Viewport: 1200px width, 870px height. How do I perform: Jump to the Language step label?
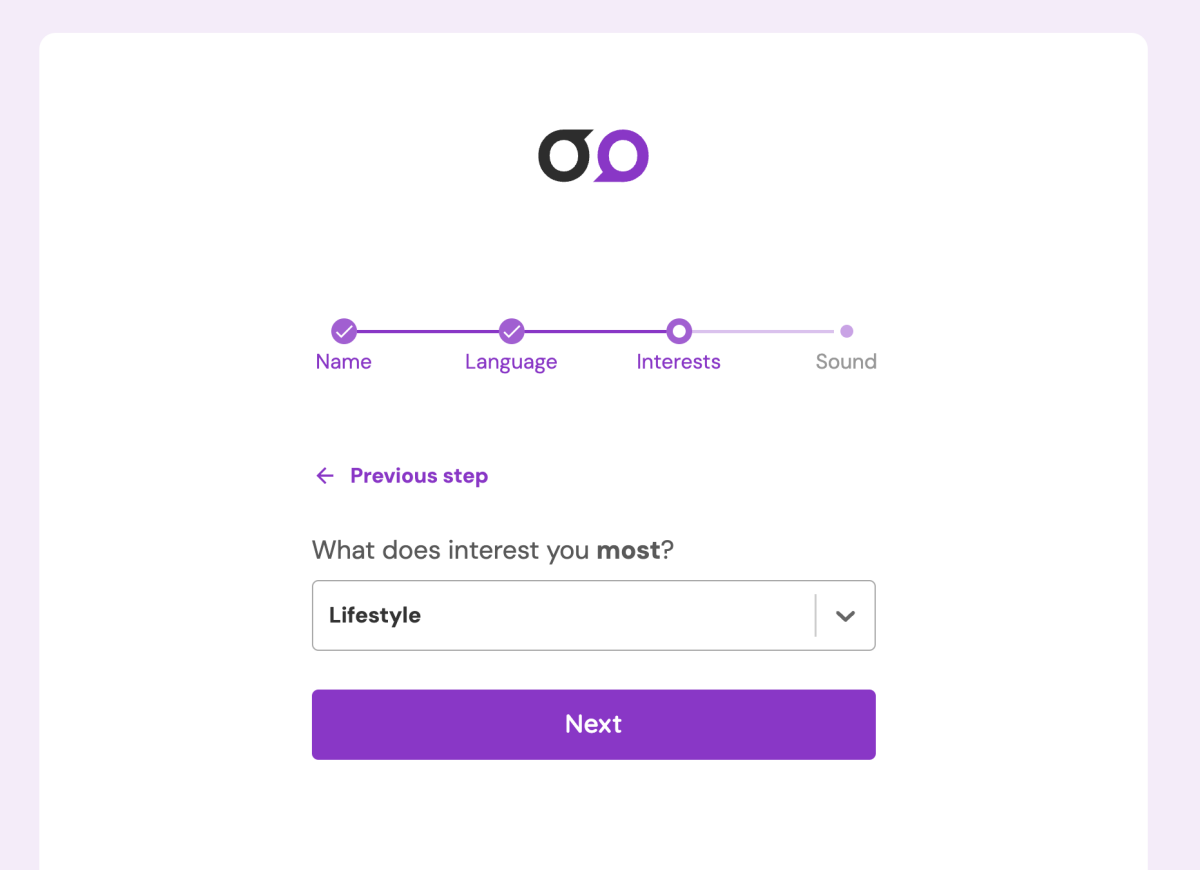pos(511,362)
